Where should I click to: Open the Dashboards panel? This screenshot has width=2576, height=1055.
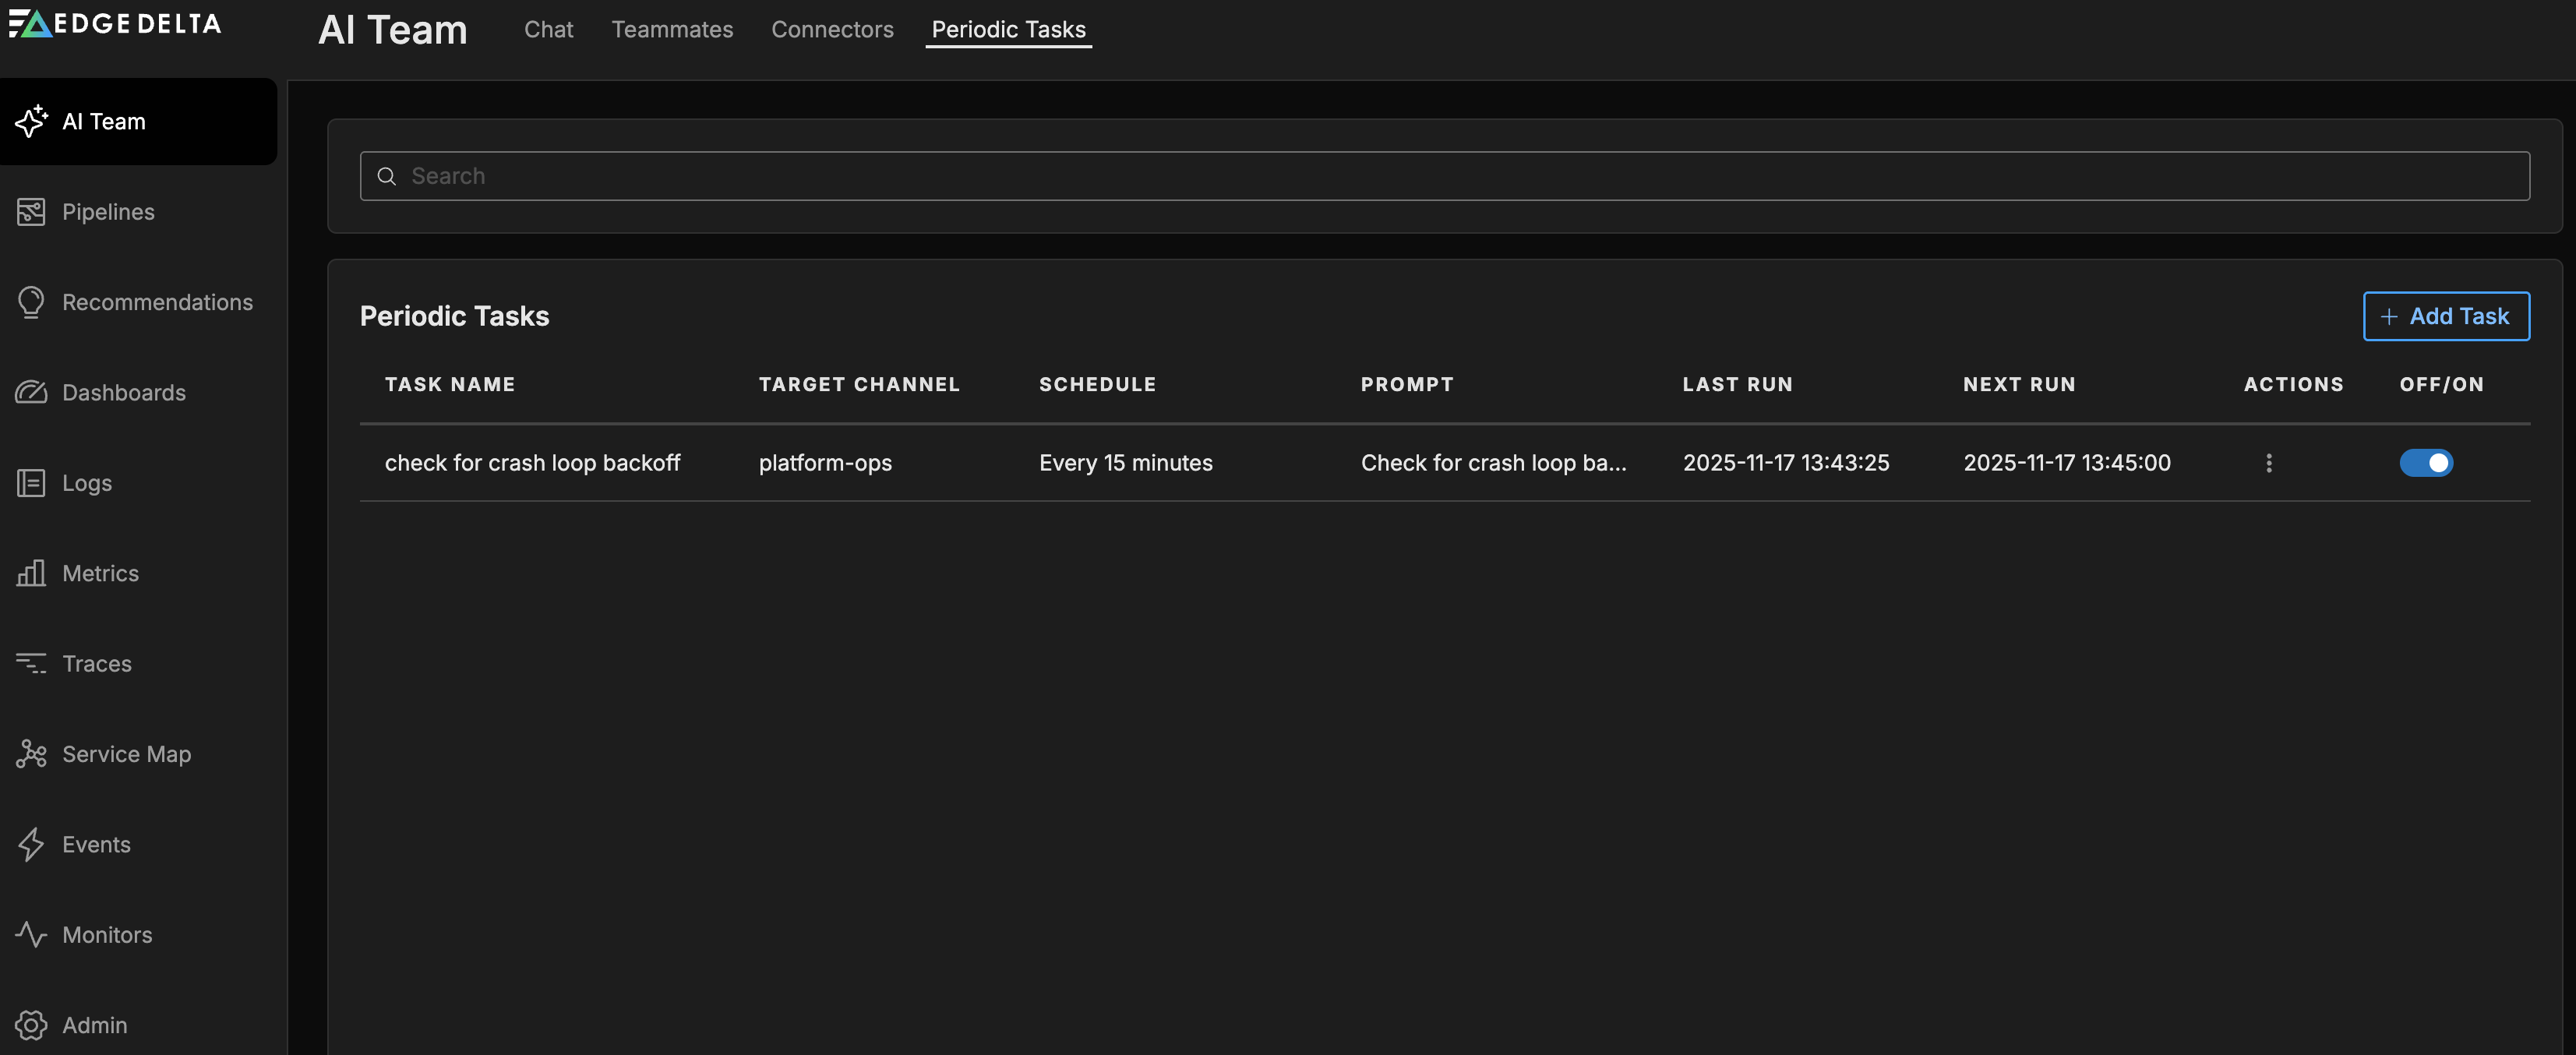point(124,392)
